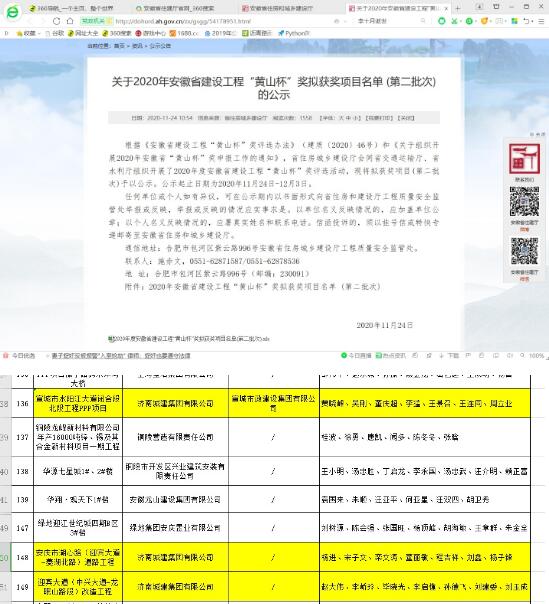This screenshot has width=549, height=604.
Task: Close the 关于2020年安徽省建设工程 tab
Action: click(446, 8)
